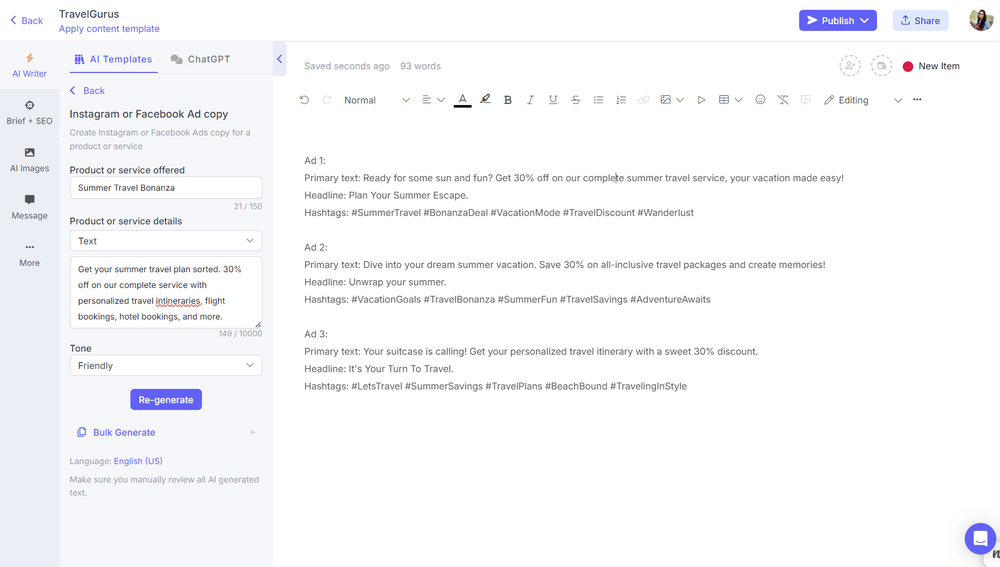Click the product details text area

coord(166,293)
